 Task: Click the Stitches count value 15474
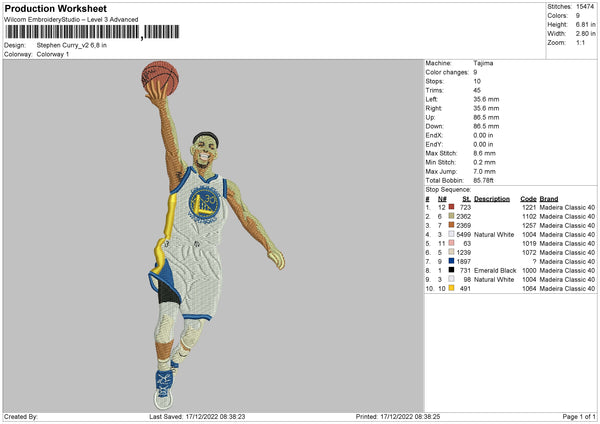click(x=584, y=7)
